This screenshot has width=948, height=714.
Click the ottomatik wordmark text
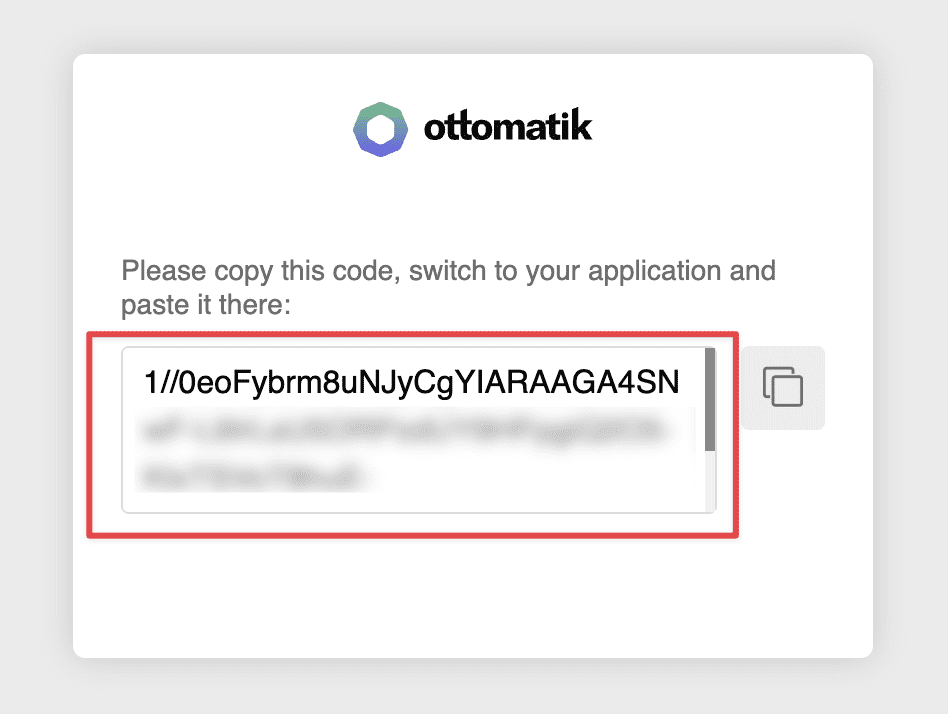[508, 128]
